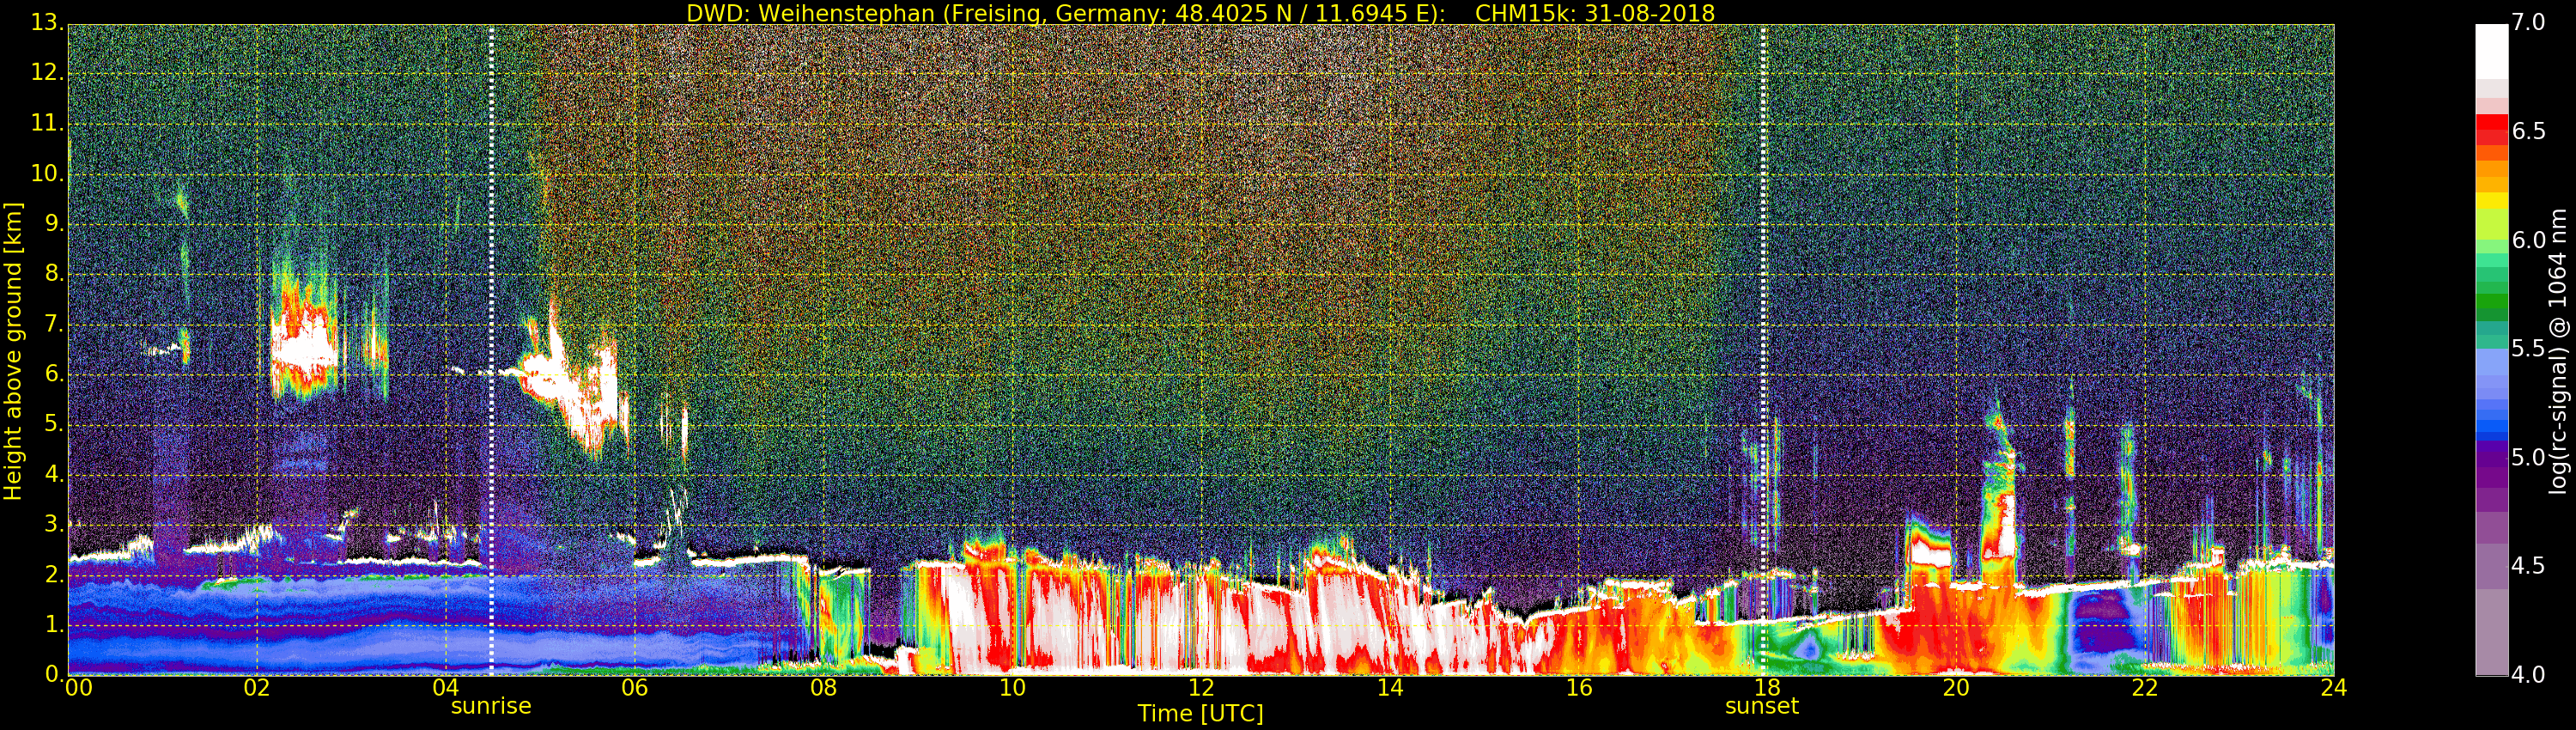
Task: Click the "Height above ground [km]" axis label
Action: [x=13, y=350]
